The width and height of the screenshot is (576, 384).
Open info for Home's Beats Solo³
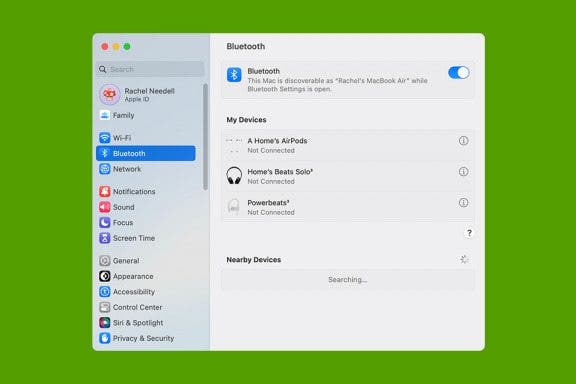[463, 172]
